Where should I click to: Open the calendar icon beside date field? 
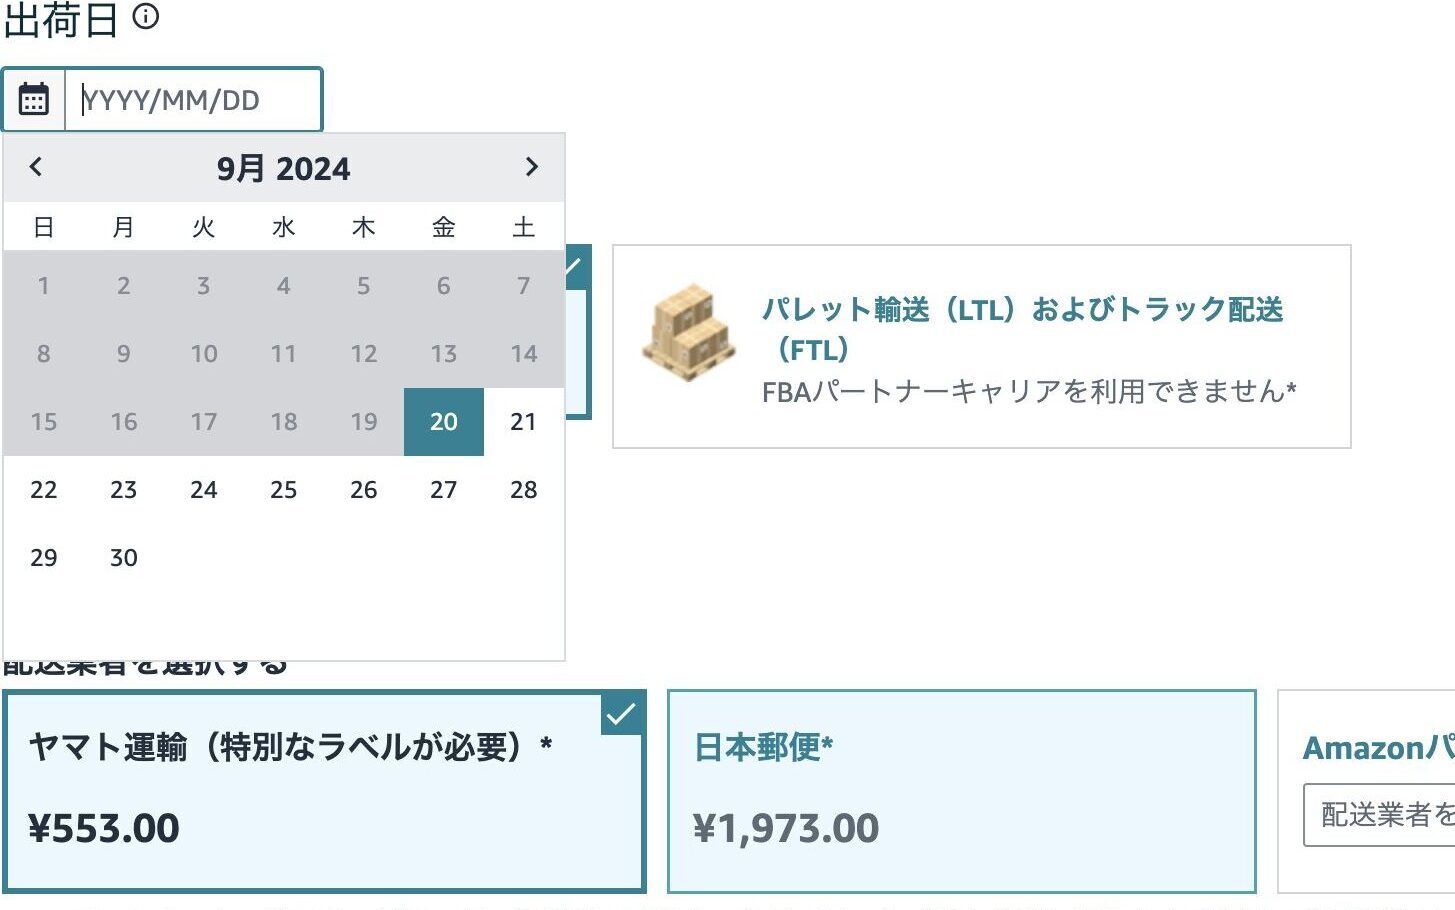pos(34,100)
